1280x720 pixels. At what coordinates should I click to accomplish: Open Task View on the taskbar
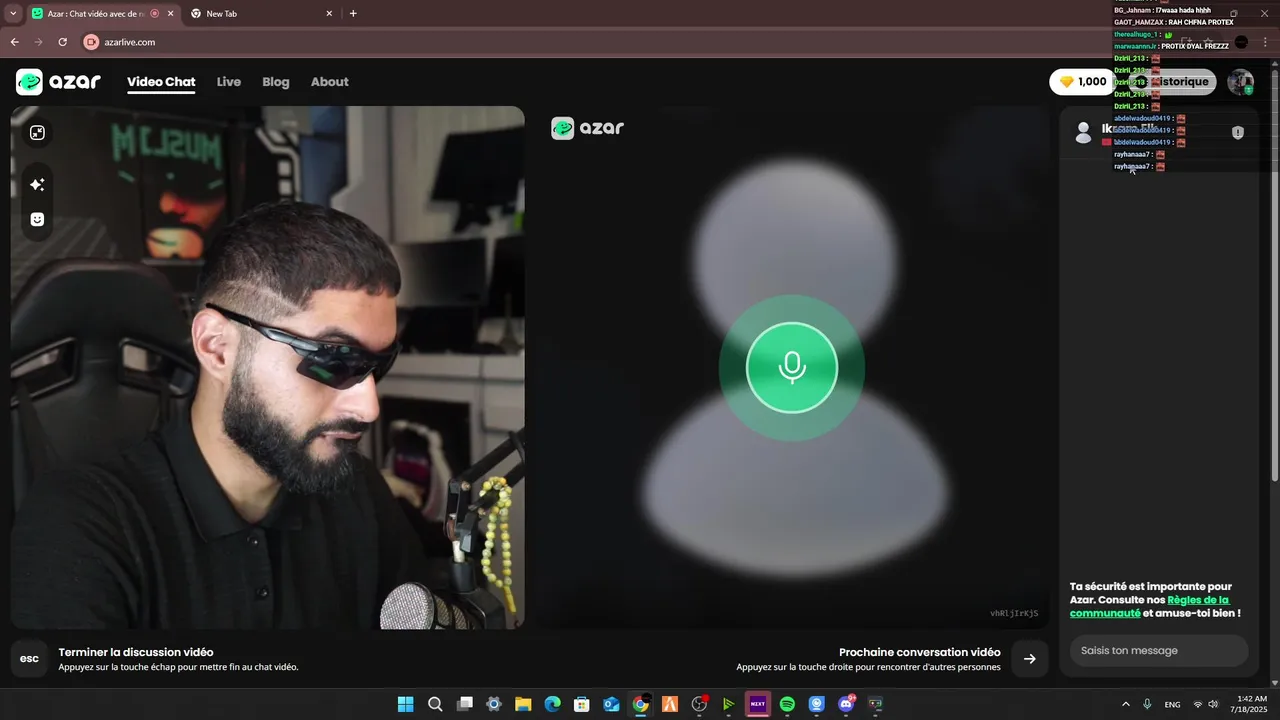tap(464, 704)
